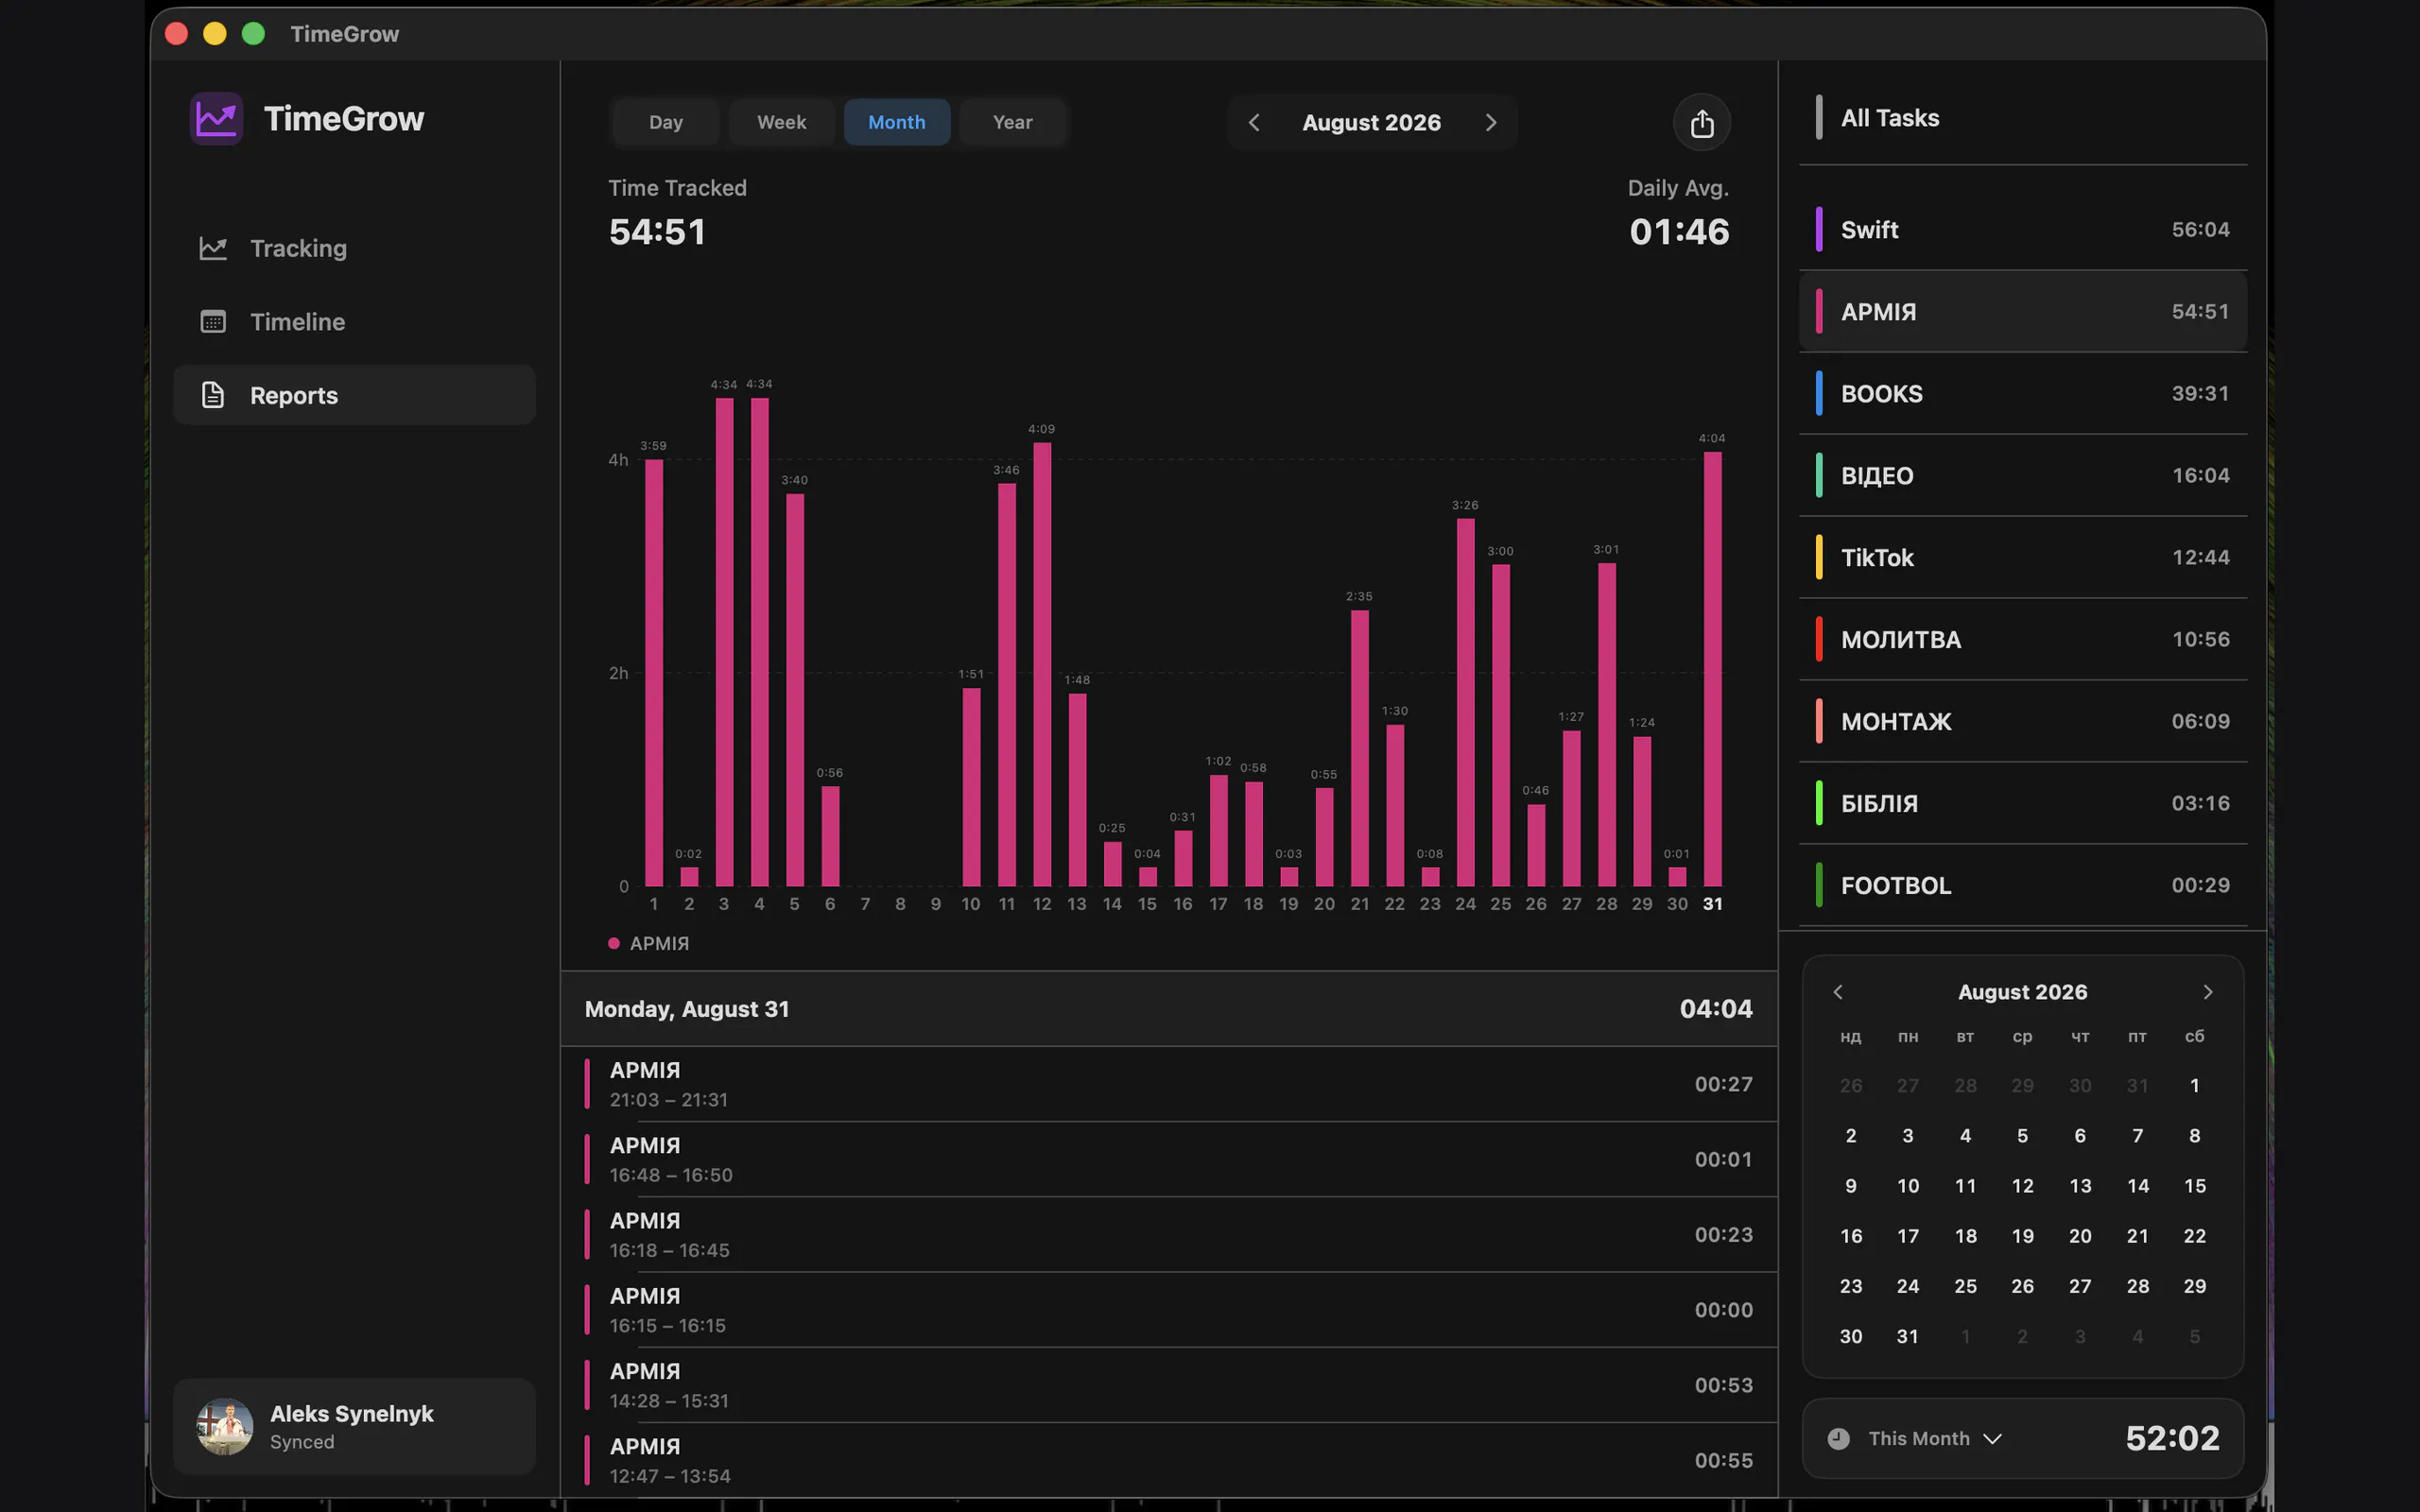This screenshot has height=1512, width=2420.
Task: Select the TikTok task row
Action: pyautogui.click(x=2022, y=557)
